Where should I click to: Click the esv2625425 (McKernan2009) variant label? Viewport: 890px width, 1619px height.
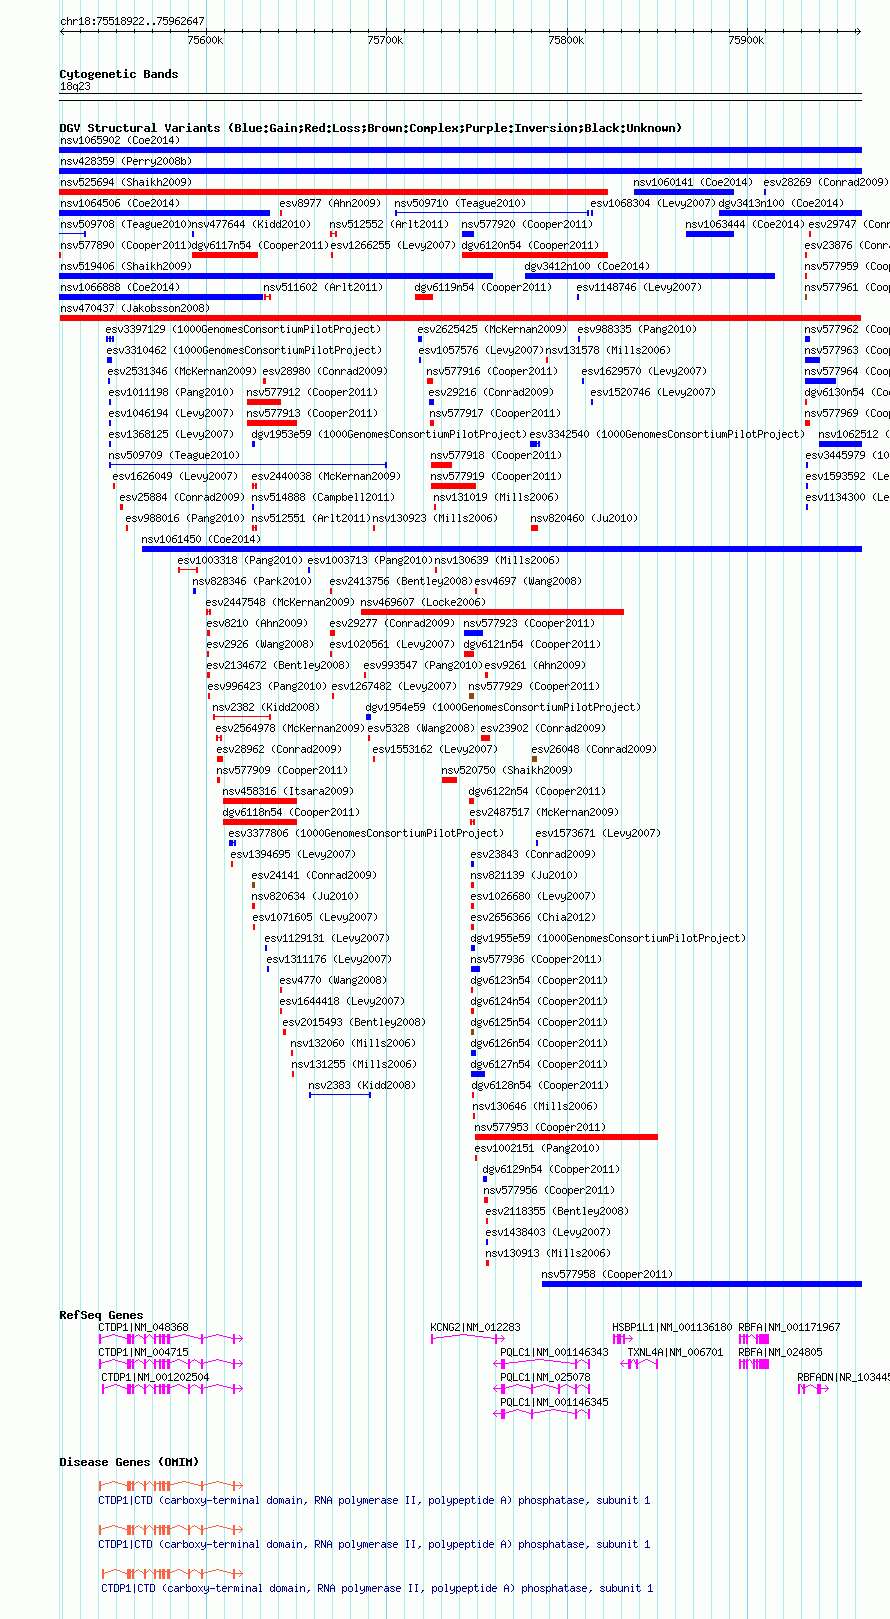492,329
